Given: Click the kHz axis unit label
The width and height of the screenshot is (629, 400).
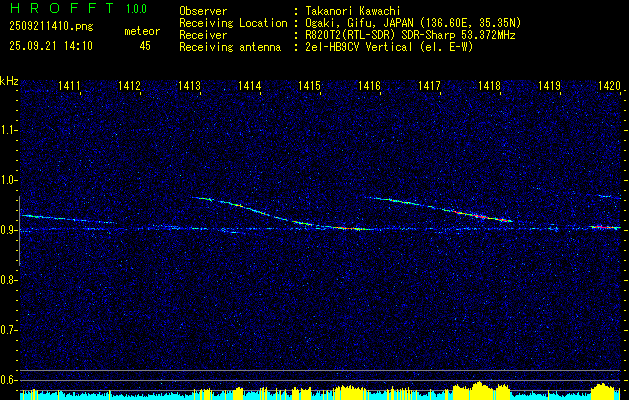Looking at the screenshot, I should (9, 81).
